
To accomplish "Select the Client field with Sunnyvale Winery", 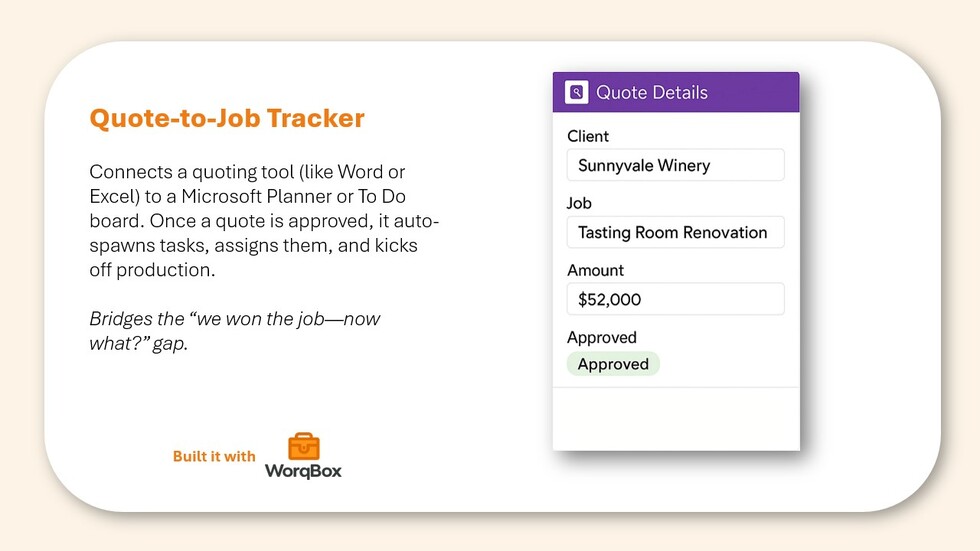I will 675,165.
